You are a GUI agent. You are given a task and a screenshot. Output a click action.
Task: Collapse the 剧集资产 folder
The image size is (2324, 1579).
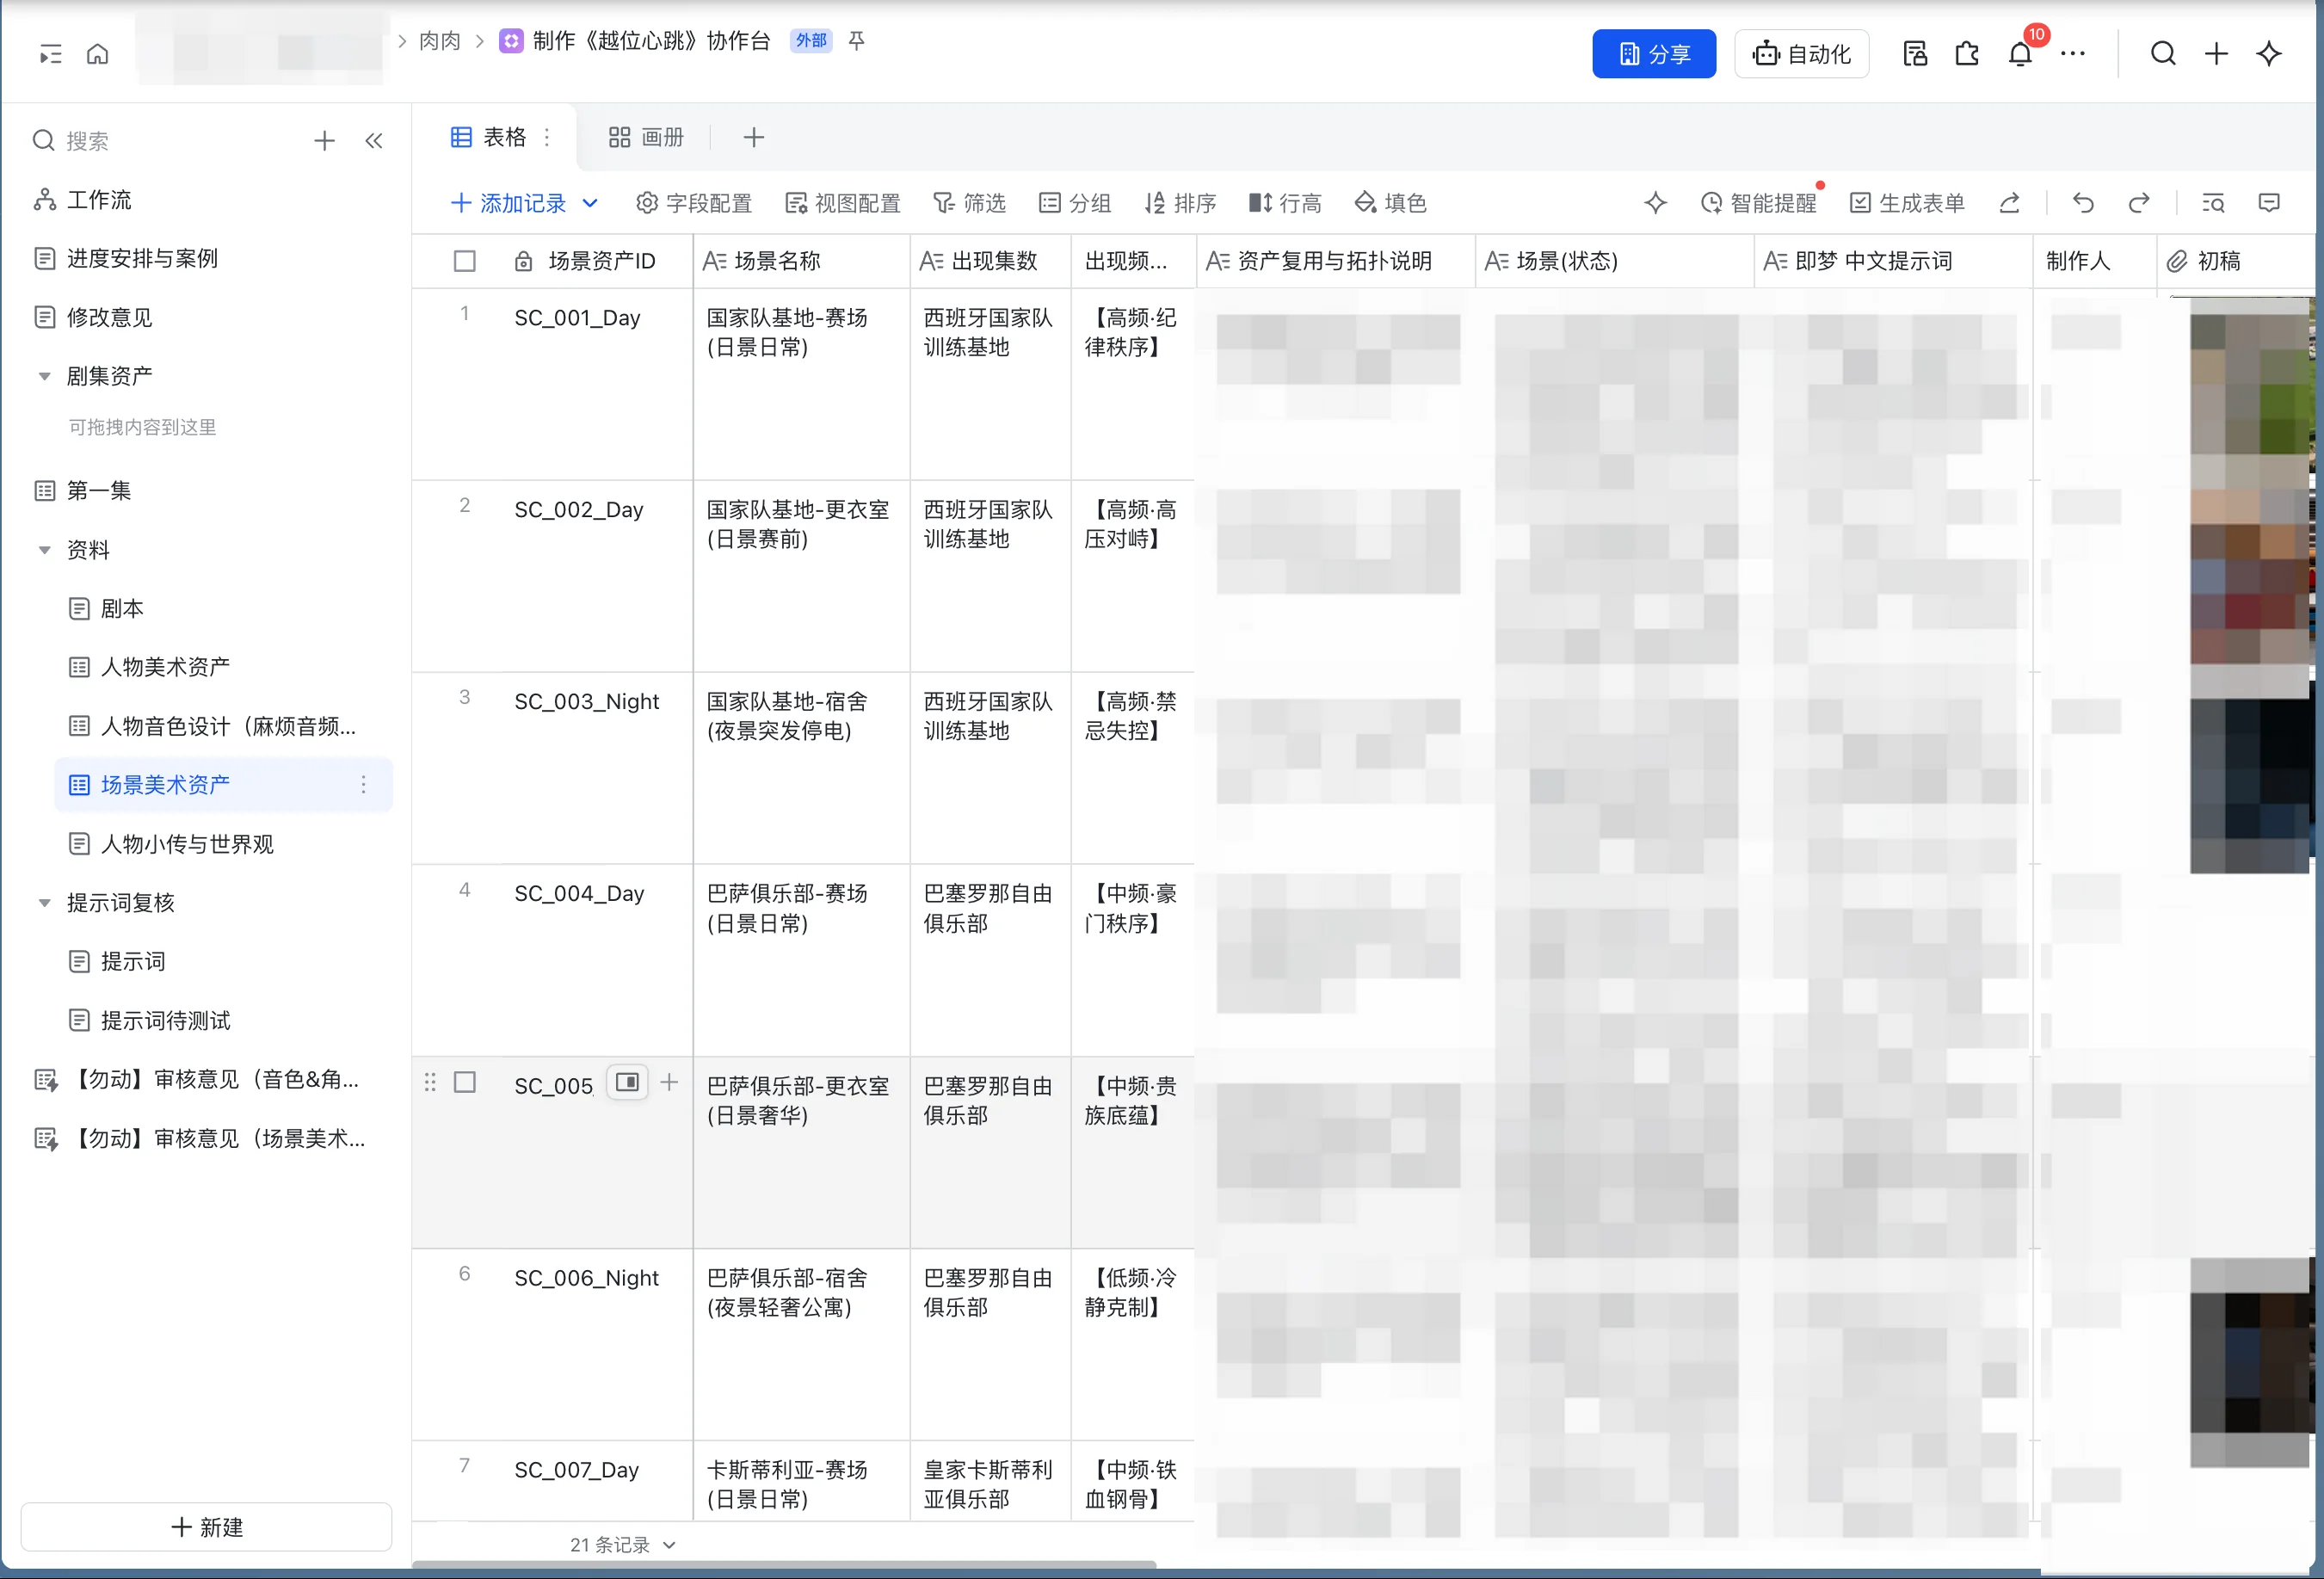pos(45,377)
